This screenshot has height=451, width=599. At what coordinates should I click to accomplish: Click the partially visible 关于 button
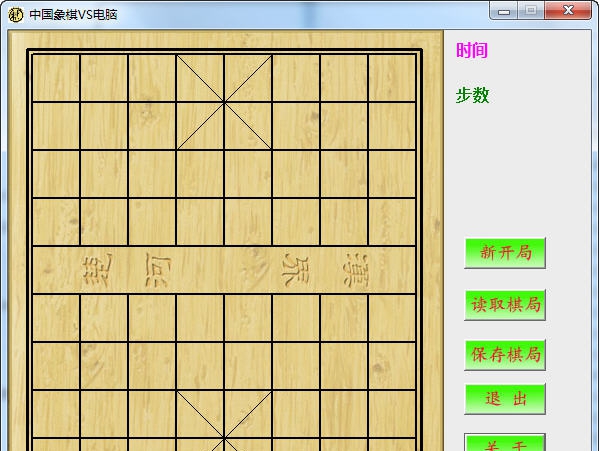coord(505,442)
